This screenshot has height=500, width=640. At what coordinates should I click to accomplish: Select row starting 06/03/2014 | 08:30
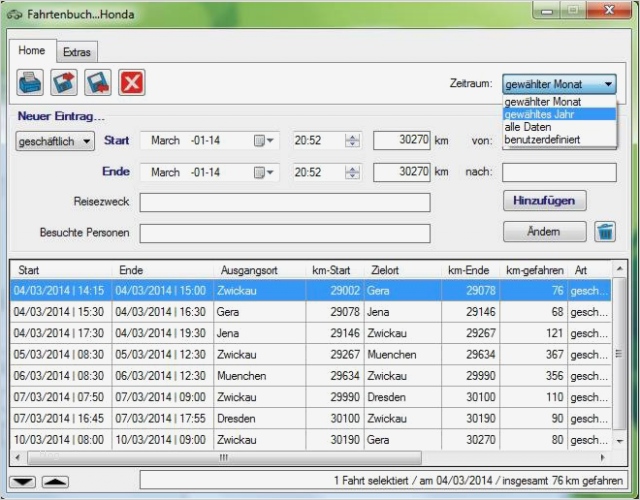coord(311,376)
